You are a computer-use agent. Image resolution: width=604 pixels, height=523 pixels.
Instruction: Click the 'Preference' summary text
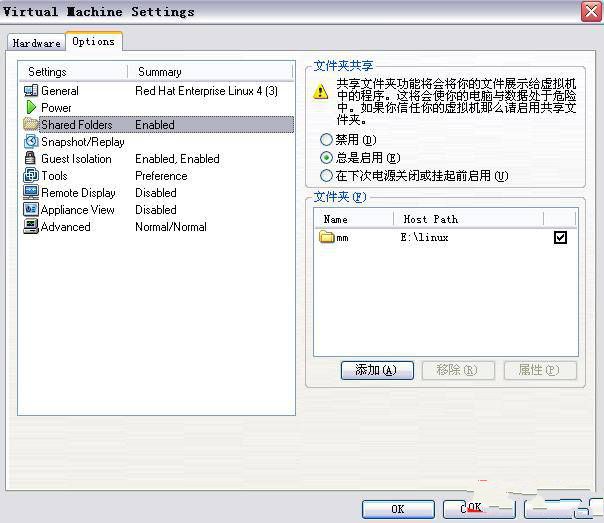tap(161, 176)
